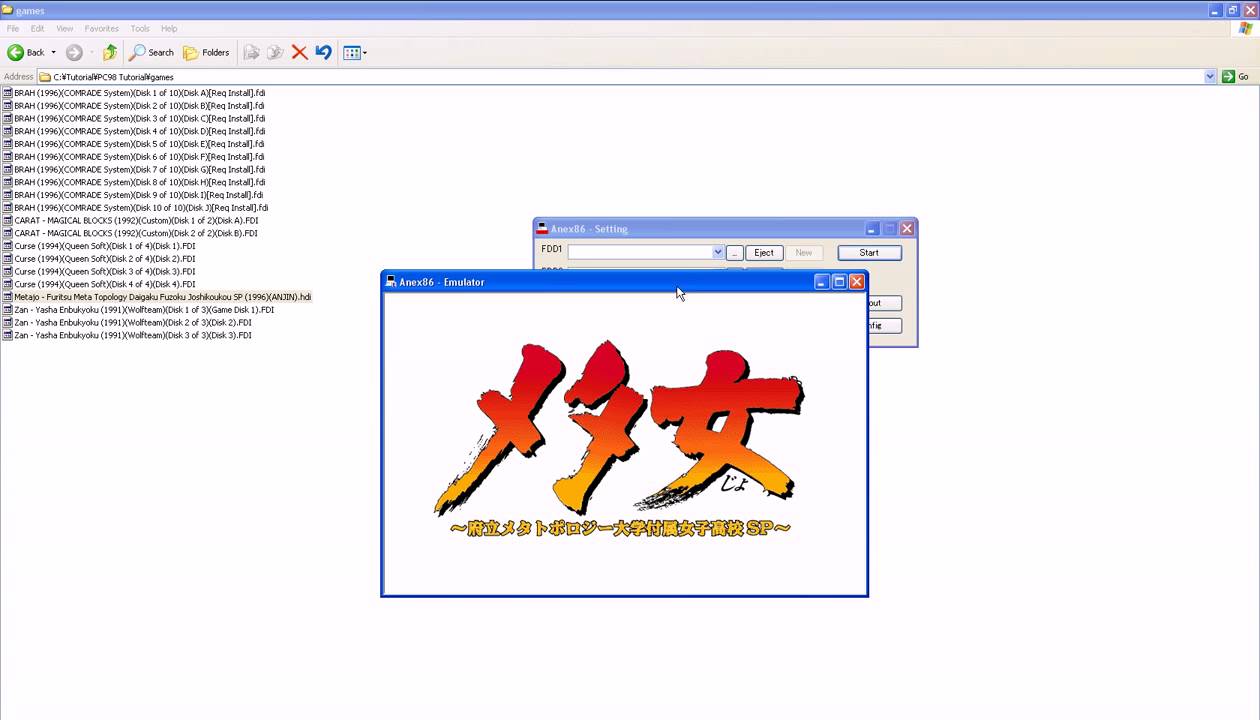Screen dimensions: 1260x720
Task: Open the Views dropdown button
Action: [x=355, y=52]
